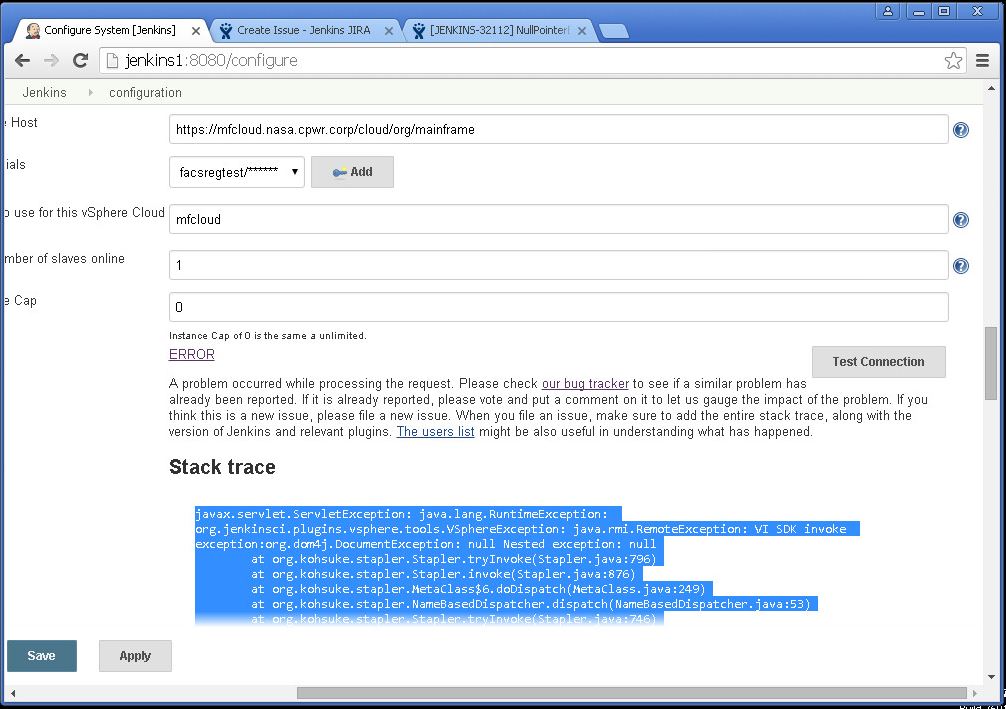Click the ERROR link
This screenshot has height=709, width=1006.
coord(191,354)
